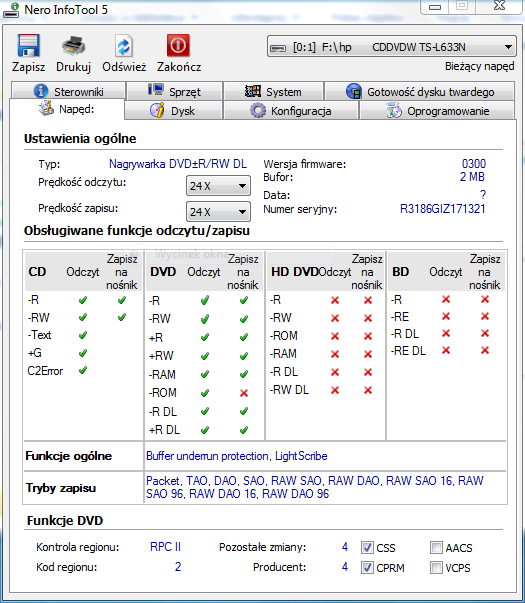Open the current drive selection dropdown

click(x=392, y=47)
